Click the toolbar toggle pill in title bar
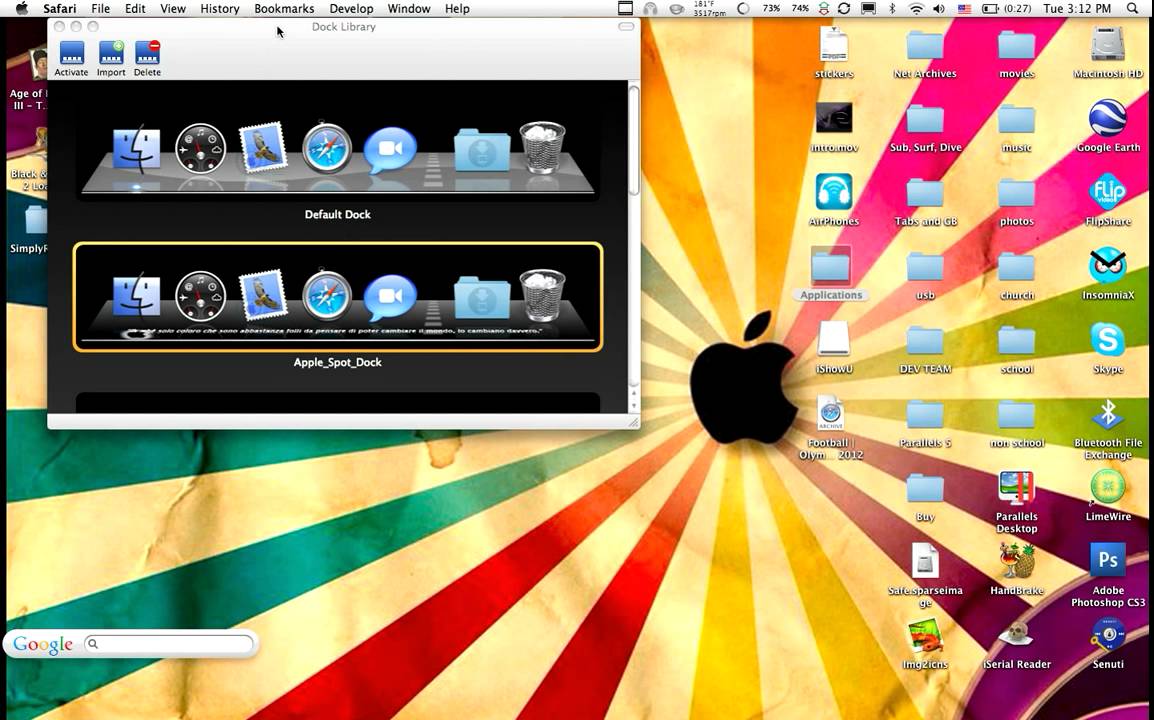Screen dimensions: 1154x720 pyautogui.click(x=626, y=27)
